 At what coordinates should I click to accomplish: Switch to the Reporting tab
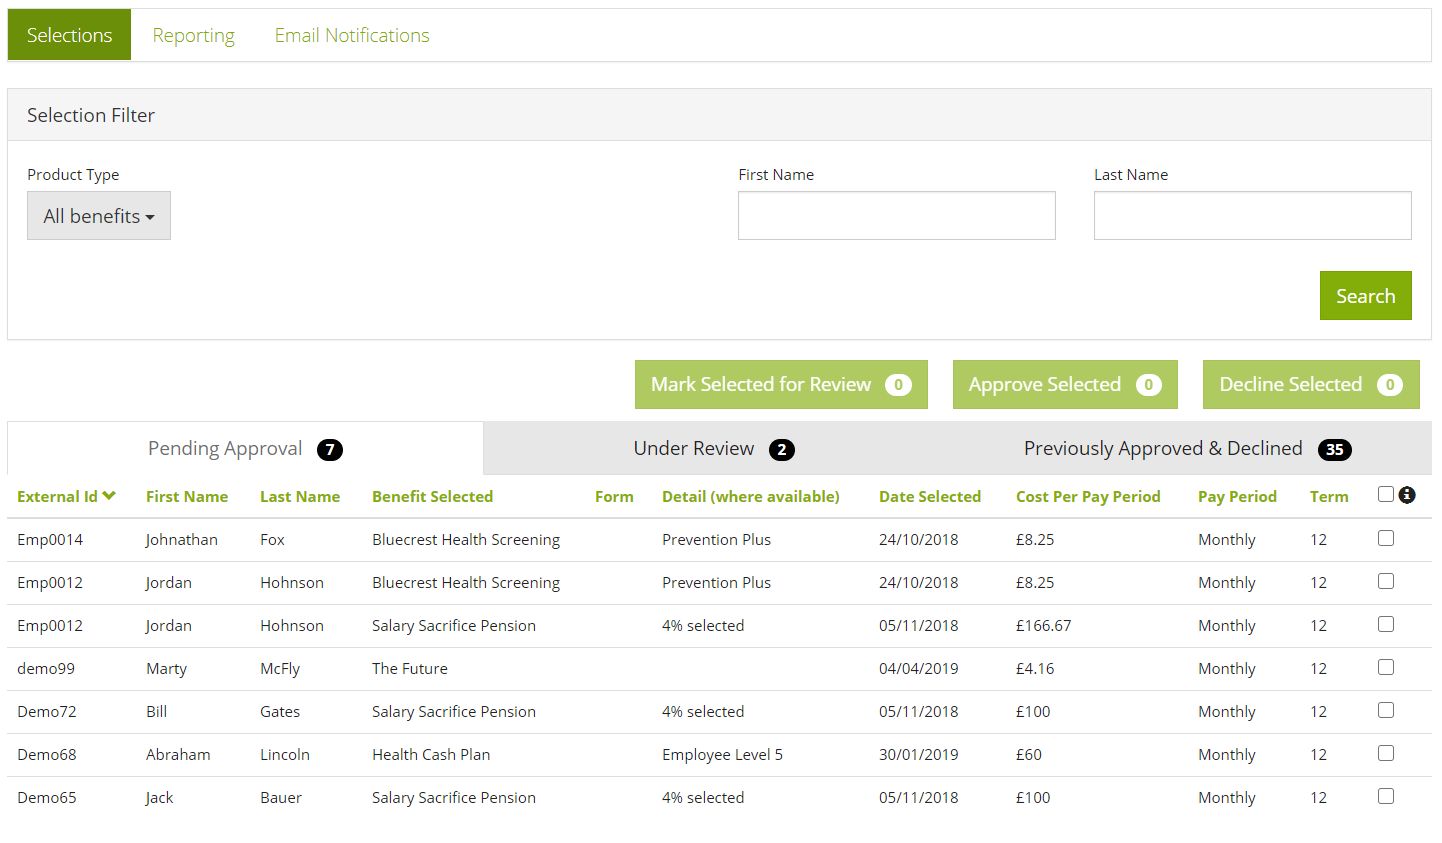point(193,35)
